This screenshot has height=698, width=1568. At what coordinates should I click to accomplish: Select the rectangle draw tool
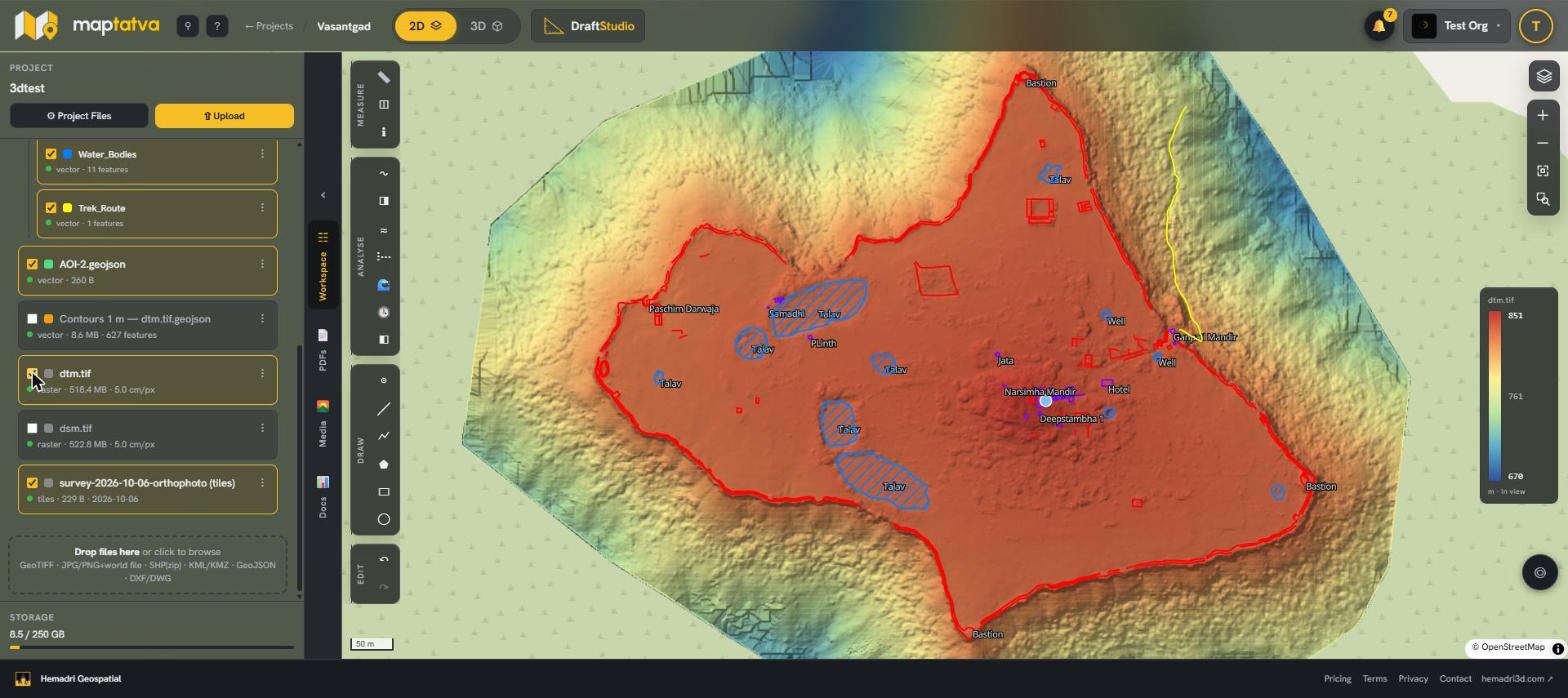pyautogui.click(x=384, y=492)
